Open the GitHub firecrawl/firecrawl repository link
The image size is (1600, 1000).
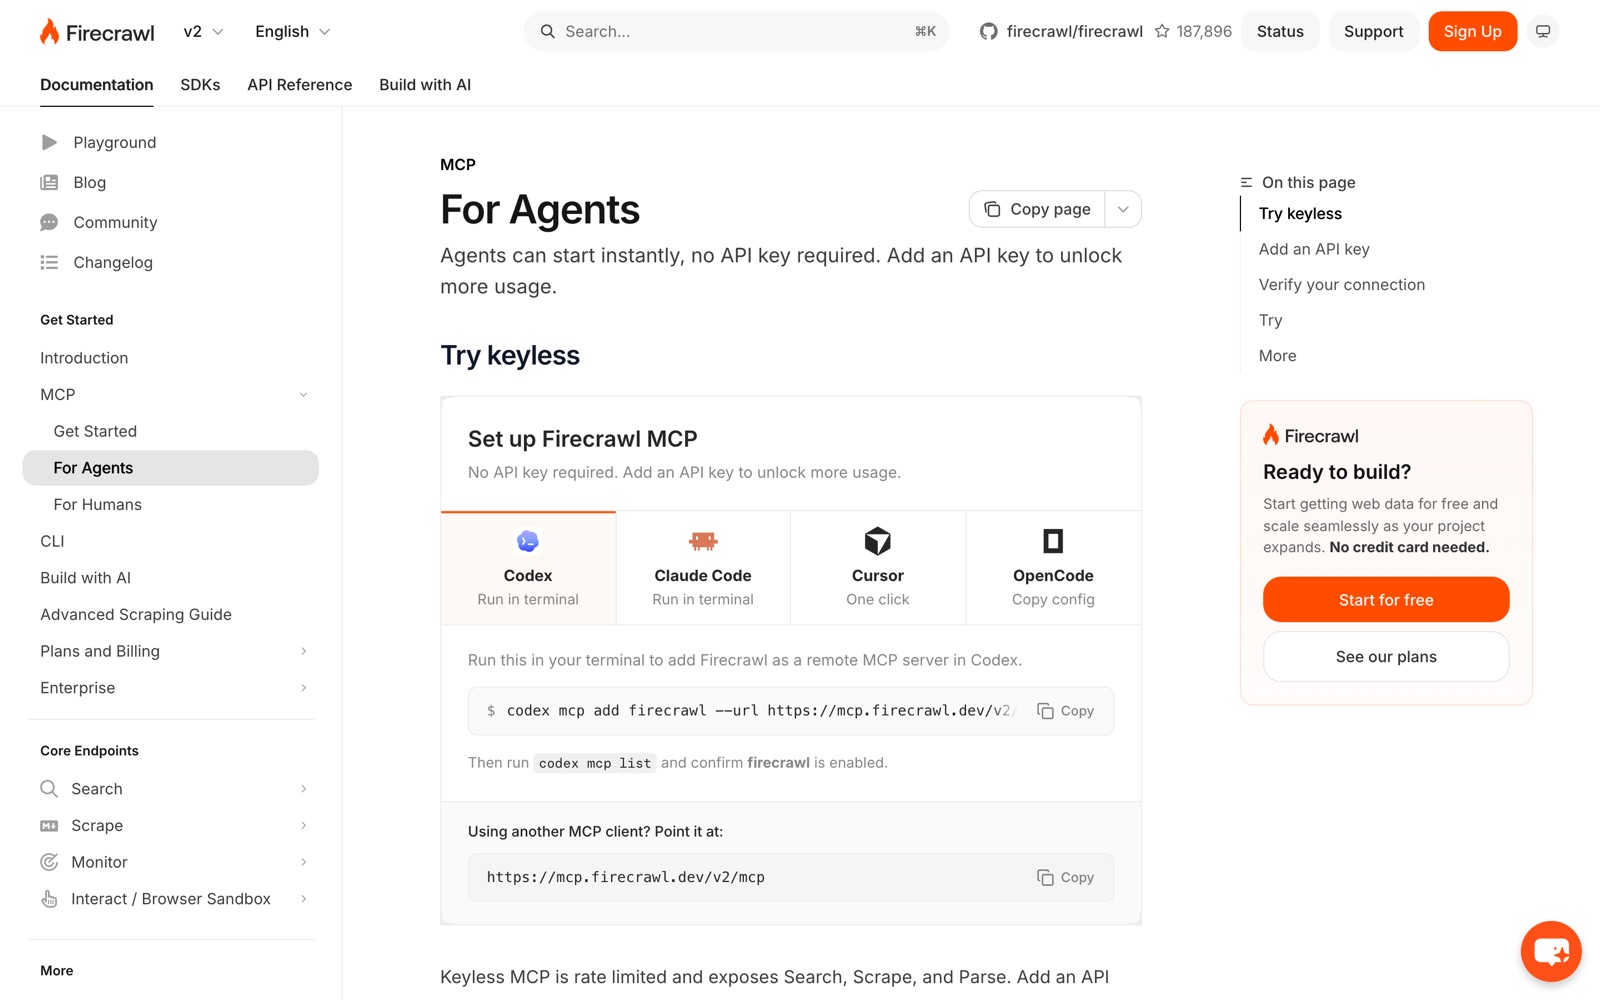click(1061, 32)
